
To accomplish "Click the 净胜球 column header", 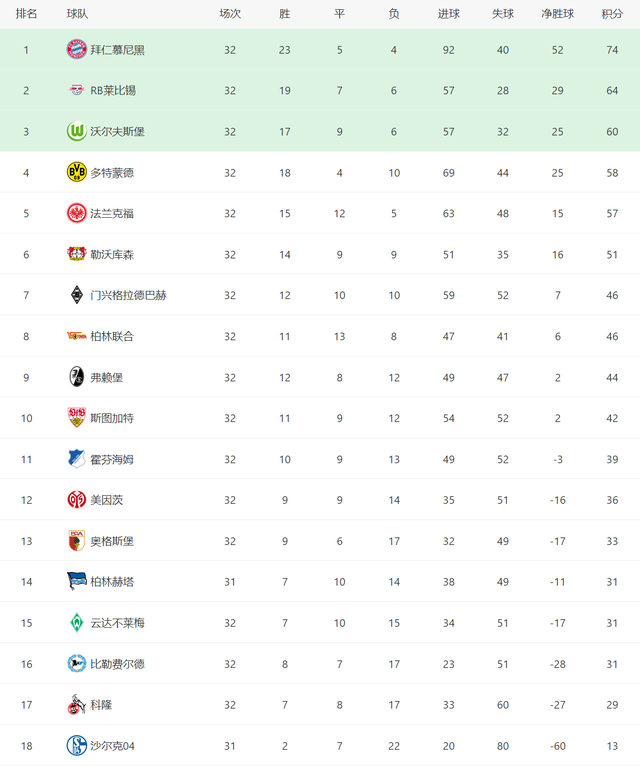I will 557,14.
